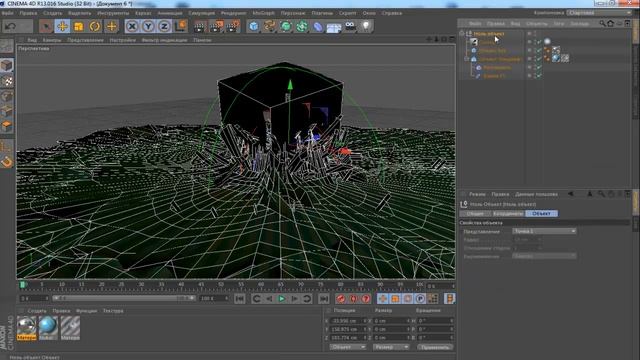Click the object manager home icon
This screenshot has width=640, height=360.
click(x=611, y=23)
